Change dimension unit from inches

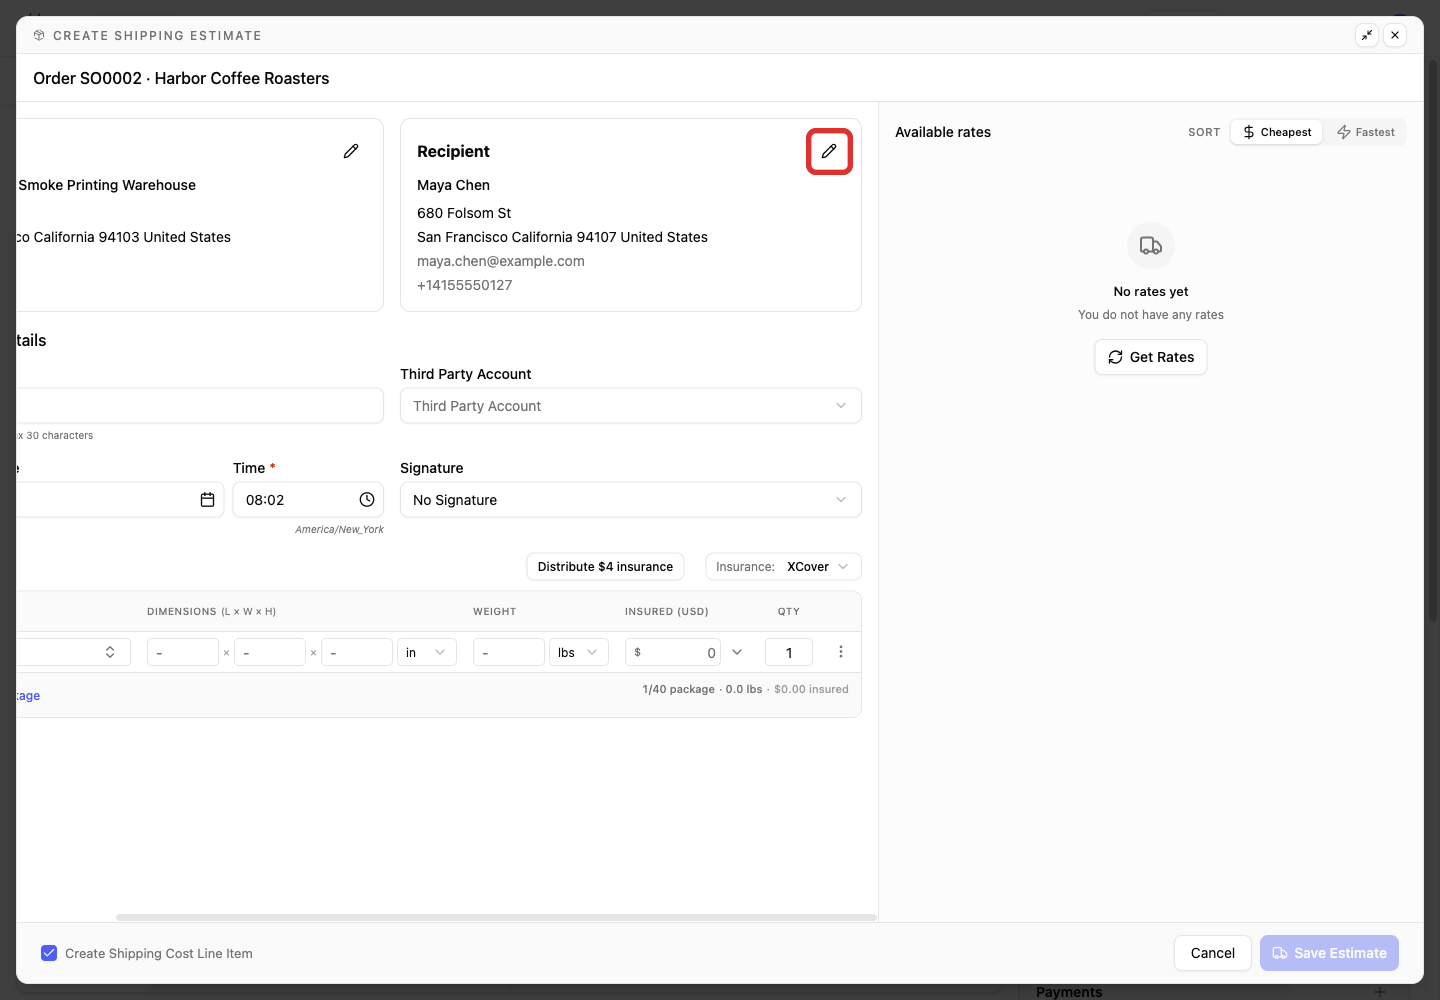coord(427,652)
